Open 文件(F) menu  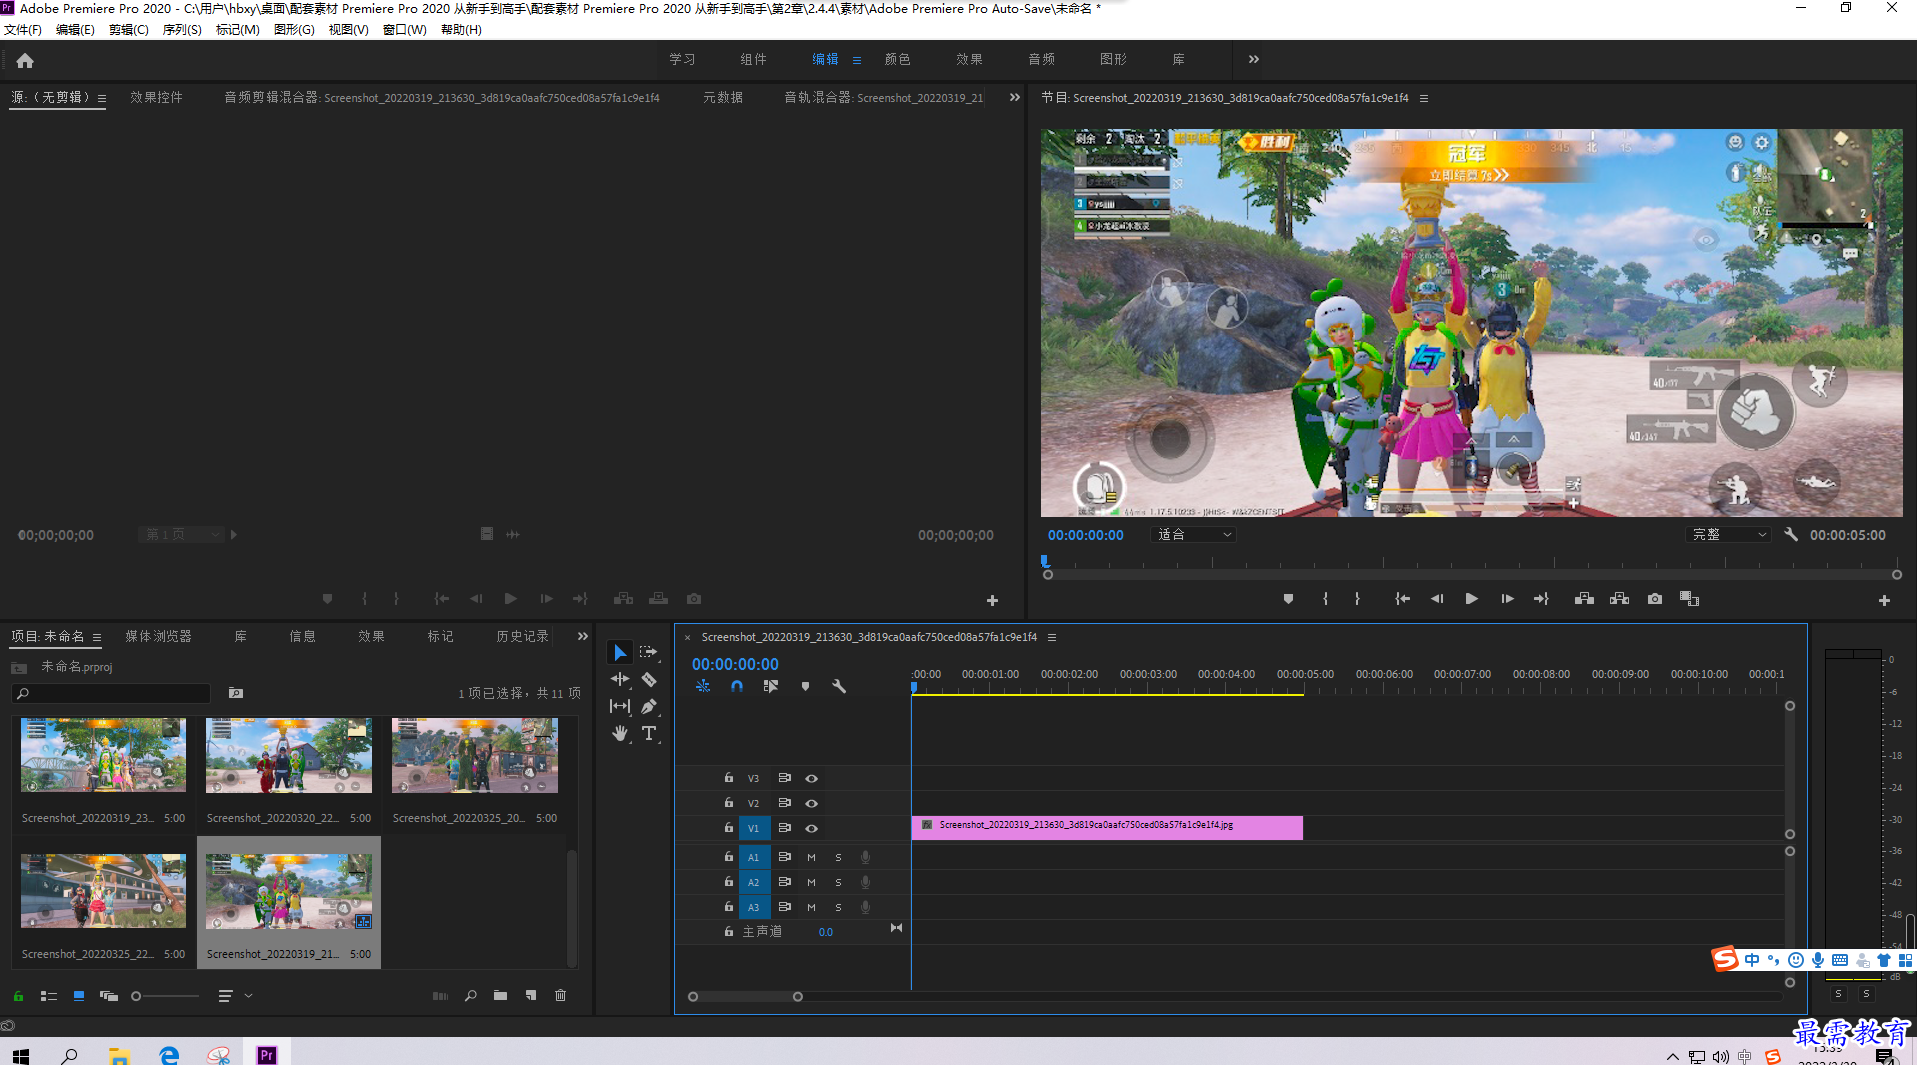point(23,30)
